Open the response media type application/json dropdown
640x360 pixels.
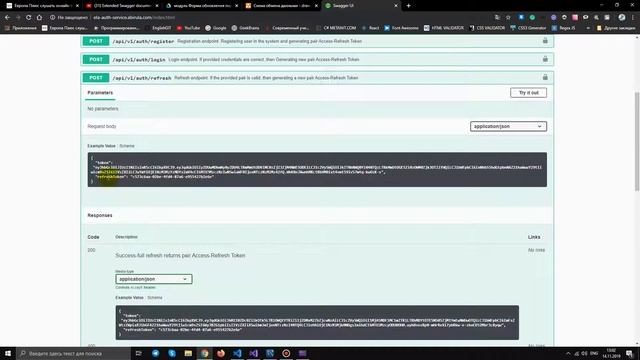[153, 279]
